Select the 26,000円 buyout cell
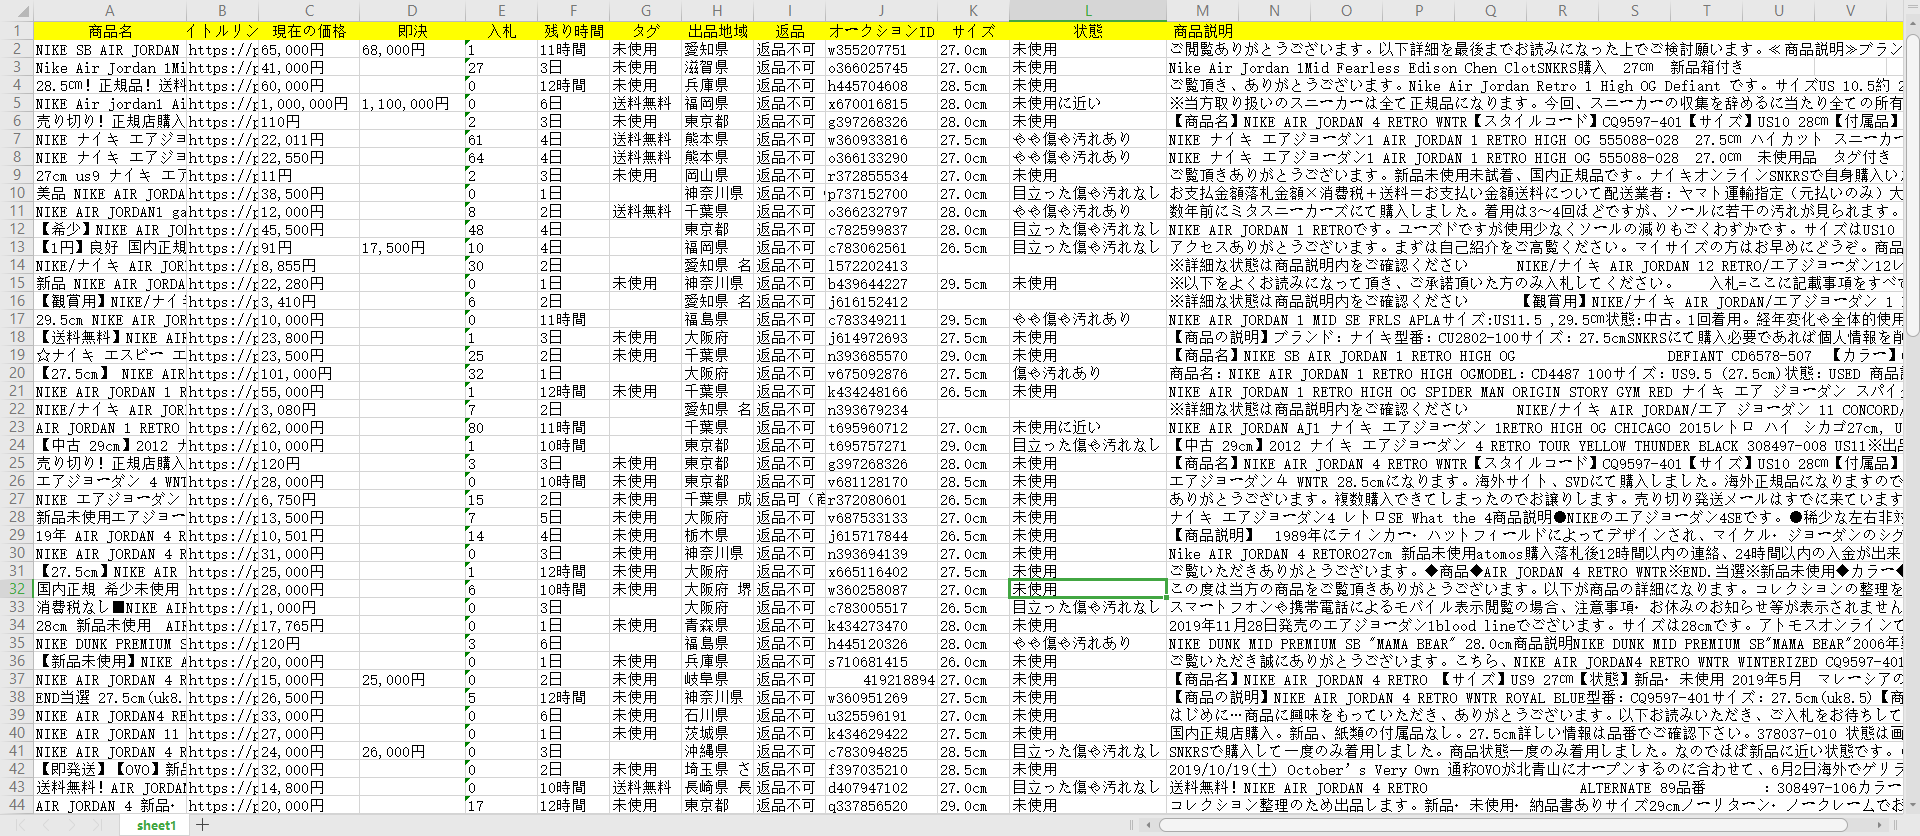This screenshot has height=836, width=1920. 412,751
